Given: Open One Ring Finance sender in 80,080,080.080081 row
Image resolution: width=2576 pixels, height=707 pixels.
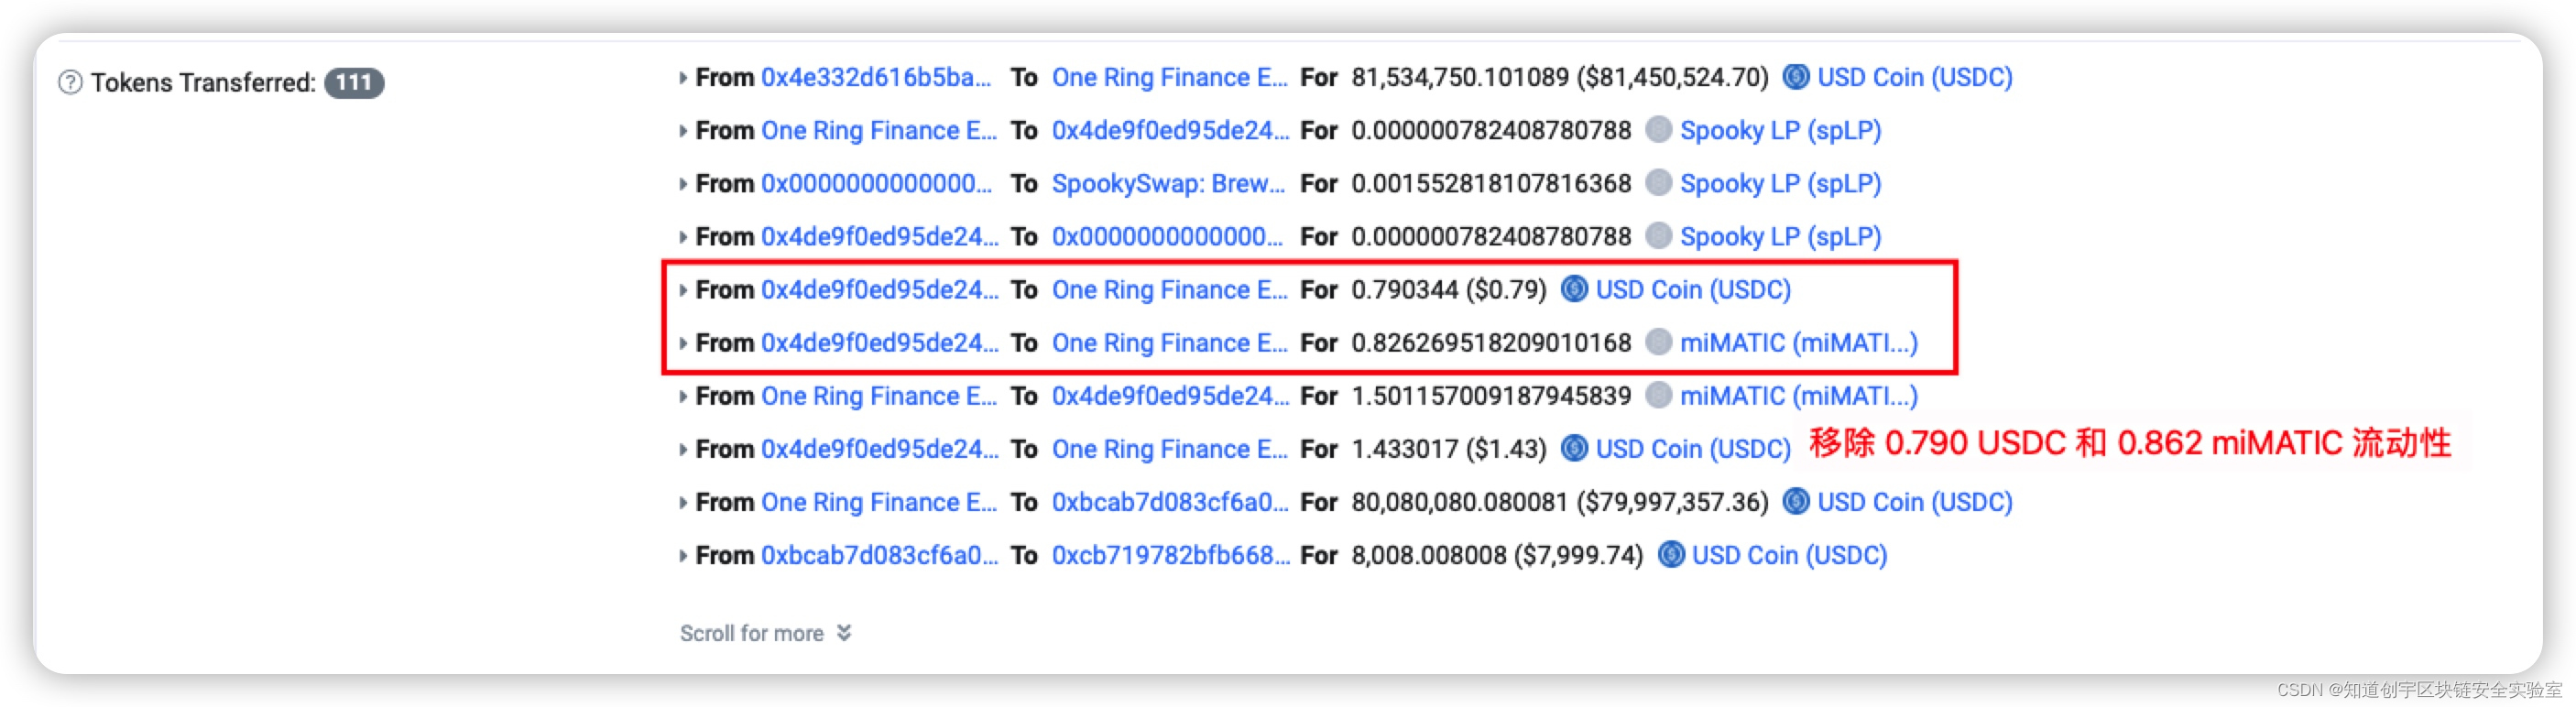Looking at the screenshot, I should (x=878, y=501).
